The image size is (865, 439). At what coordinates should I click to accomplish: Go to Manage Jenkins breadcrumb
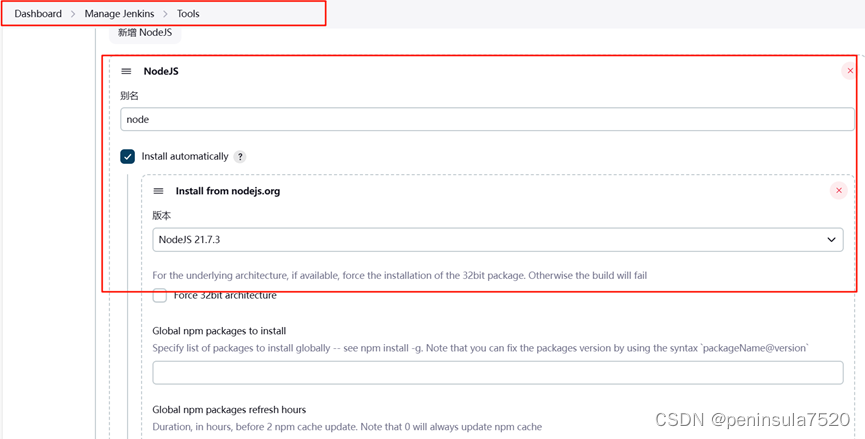pyautogui.click(x=119, y=14)
